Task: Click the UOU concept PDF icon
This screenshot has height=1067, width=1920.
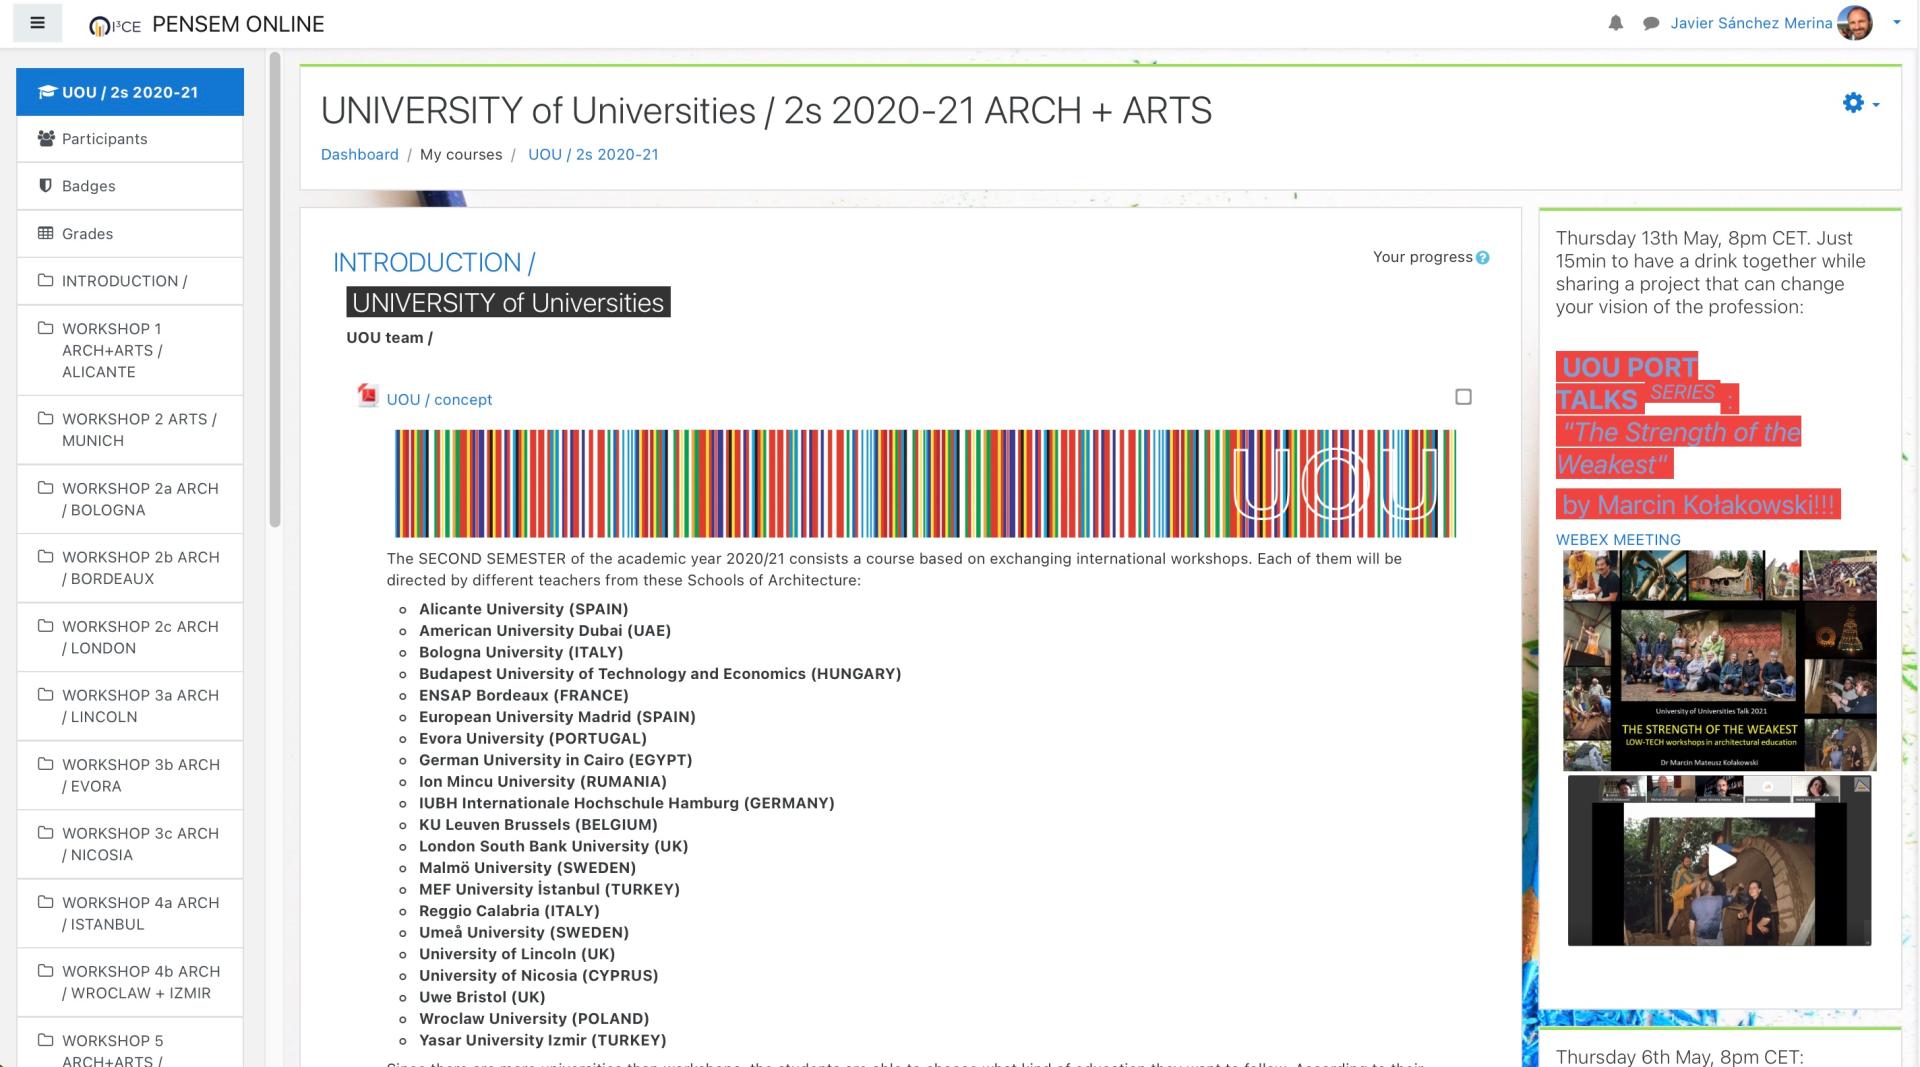Action: (368, 396)
